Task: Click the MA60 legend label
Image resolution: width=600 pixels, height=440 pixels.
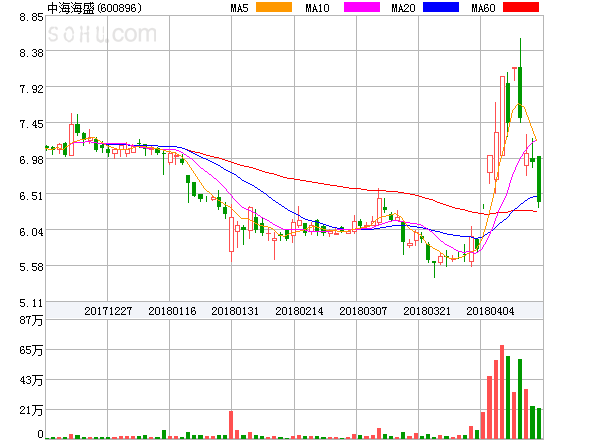Action: [483, 8]
